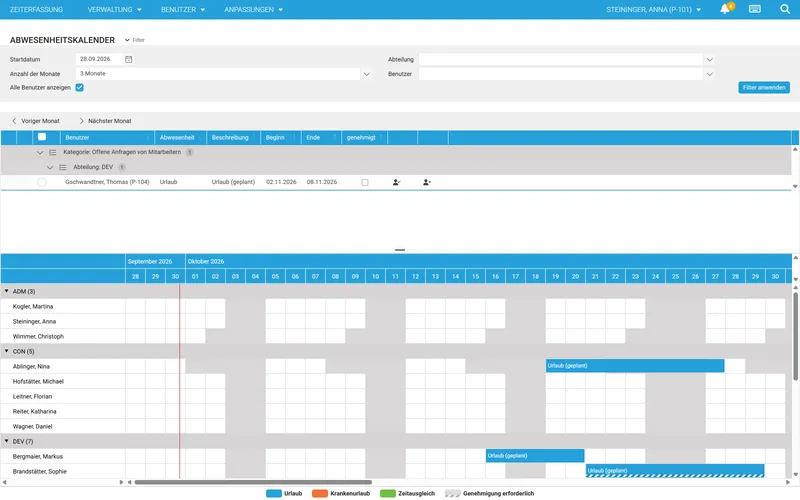This screenshot has height=500, width=800.
Task: Open the Steininger, Anna (P-101) user menu
Action: pos(654,9)
